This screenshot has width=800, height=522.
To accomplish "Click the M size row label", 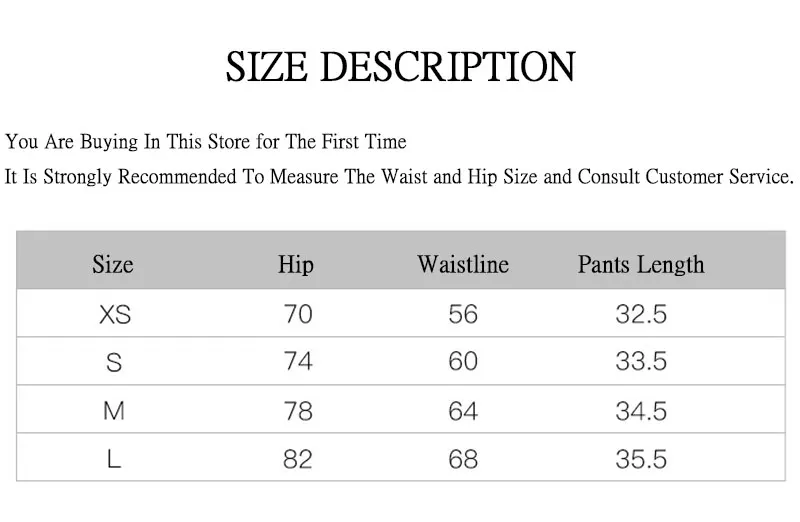I will click(114, 411).
